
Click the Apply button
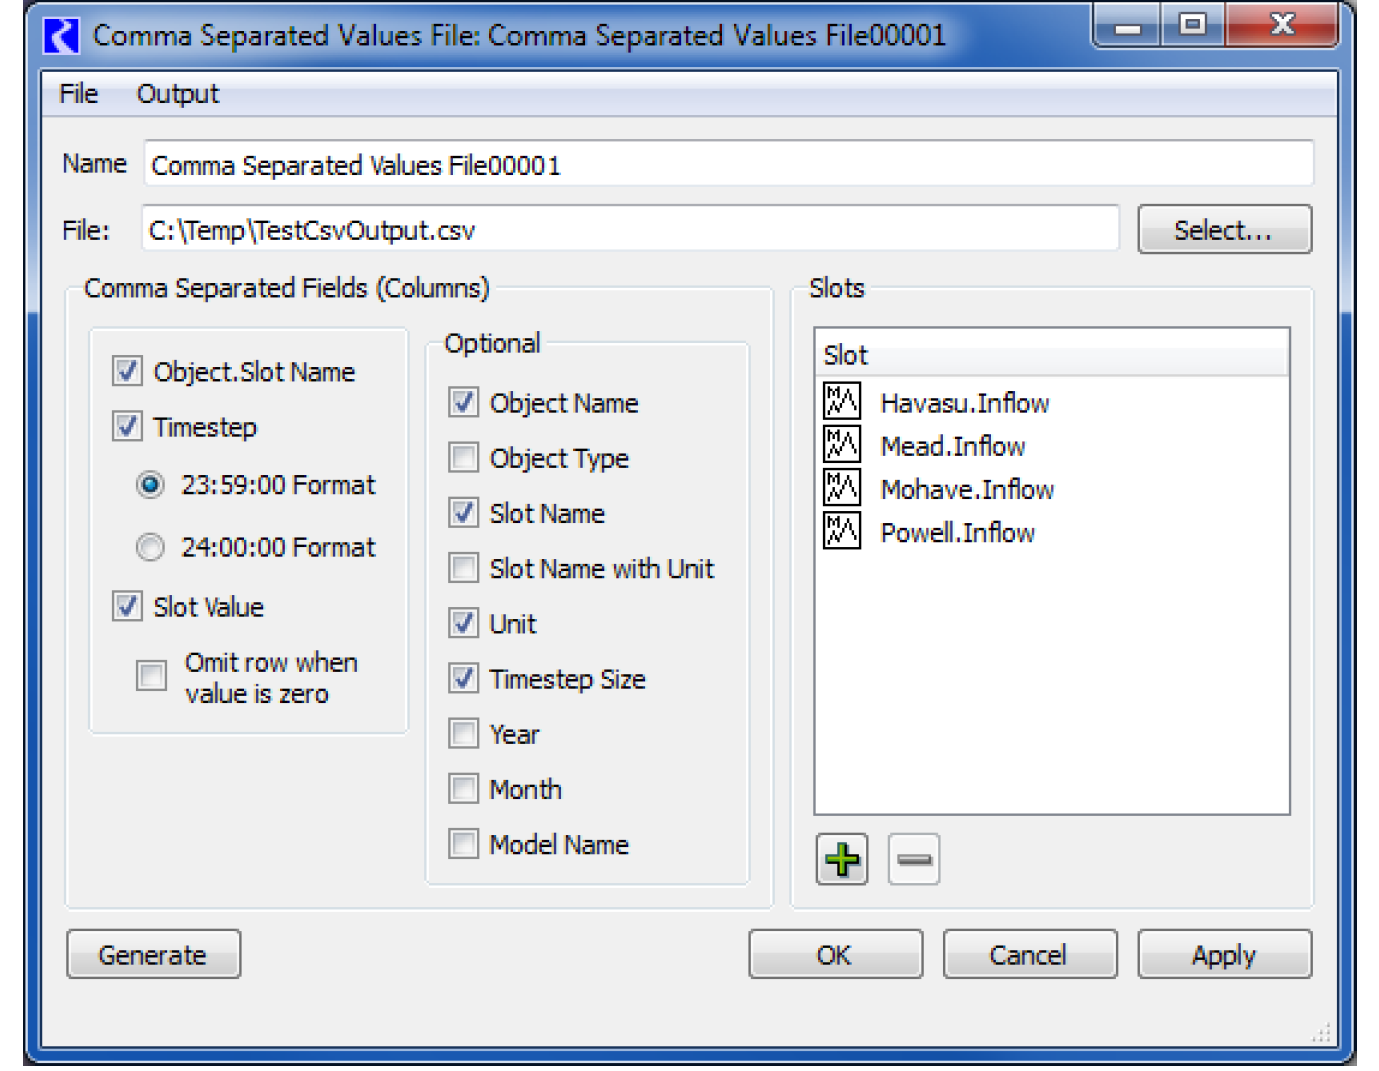point(1223,955)
